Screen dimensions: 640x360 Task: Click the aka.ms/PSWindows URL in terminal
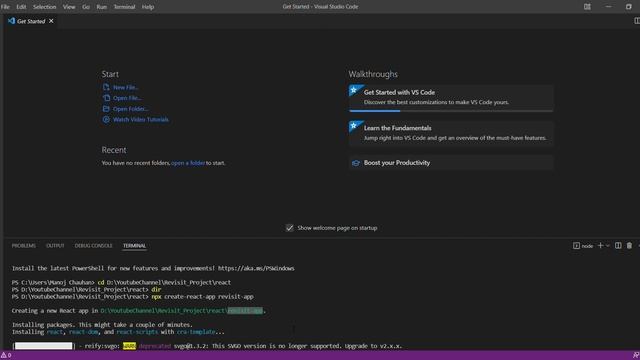coord(256,268)
